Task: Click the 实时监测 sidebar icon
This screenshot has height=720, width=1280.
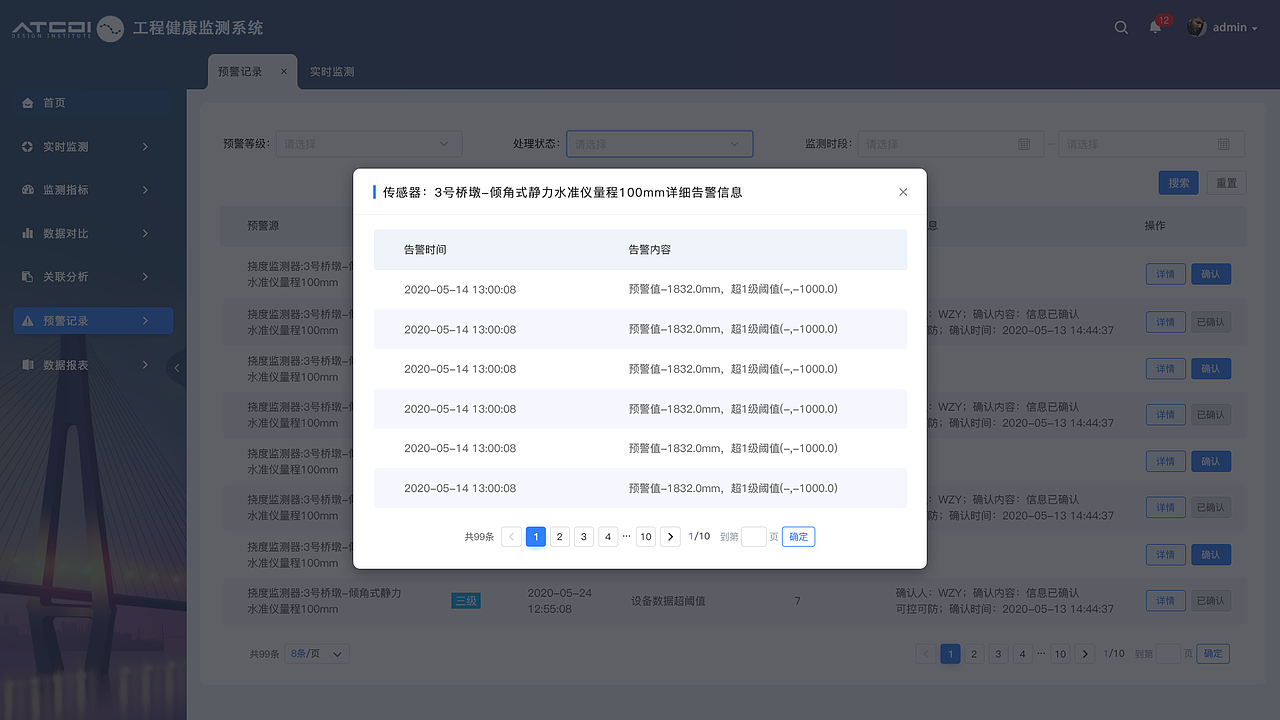Action: pyautogui.click(x=27, y=147)
